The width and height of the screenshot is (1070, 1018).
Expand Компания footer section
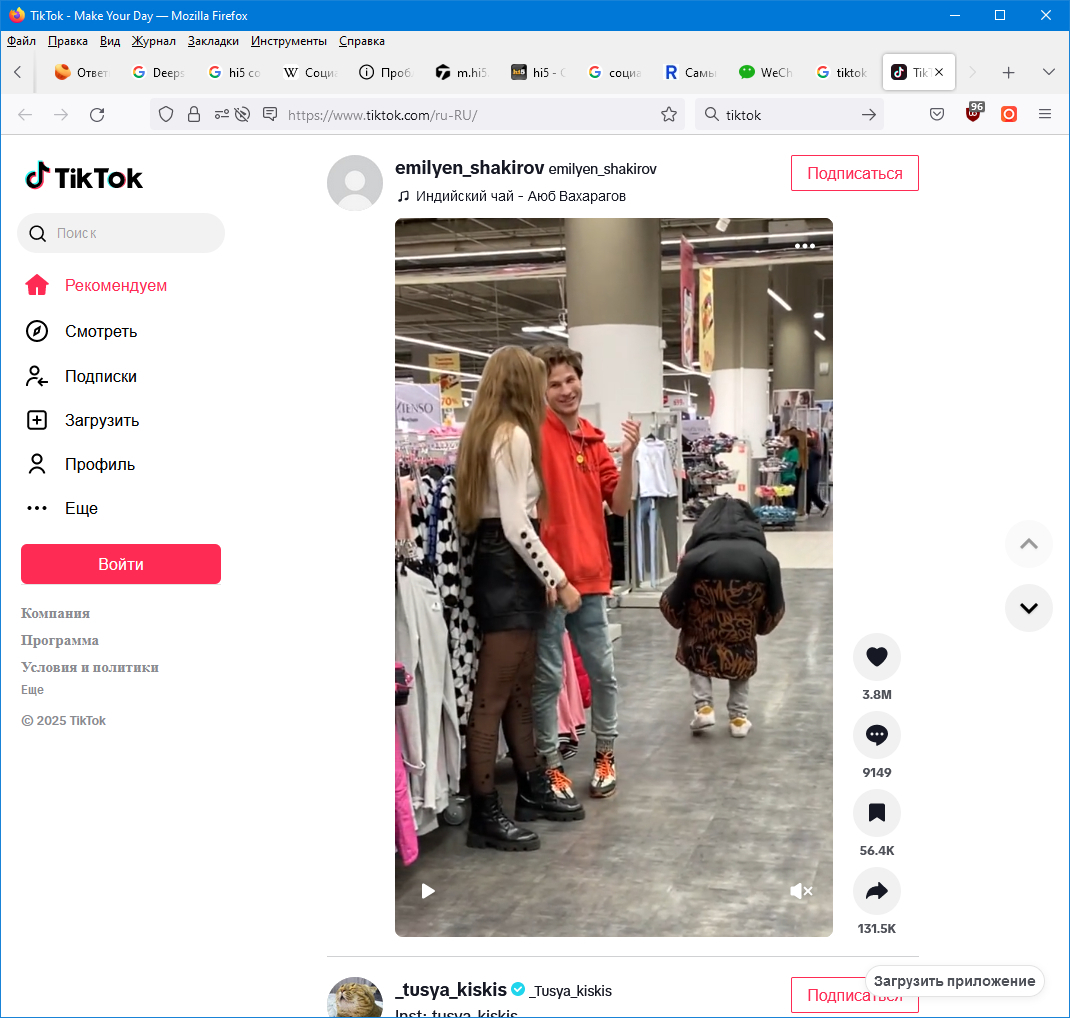click(x=55, y=613)
